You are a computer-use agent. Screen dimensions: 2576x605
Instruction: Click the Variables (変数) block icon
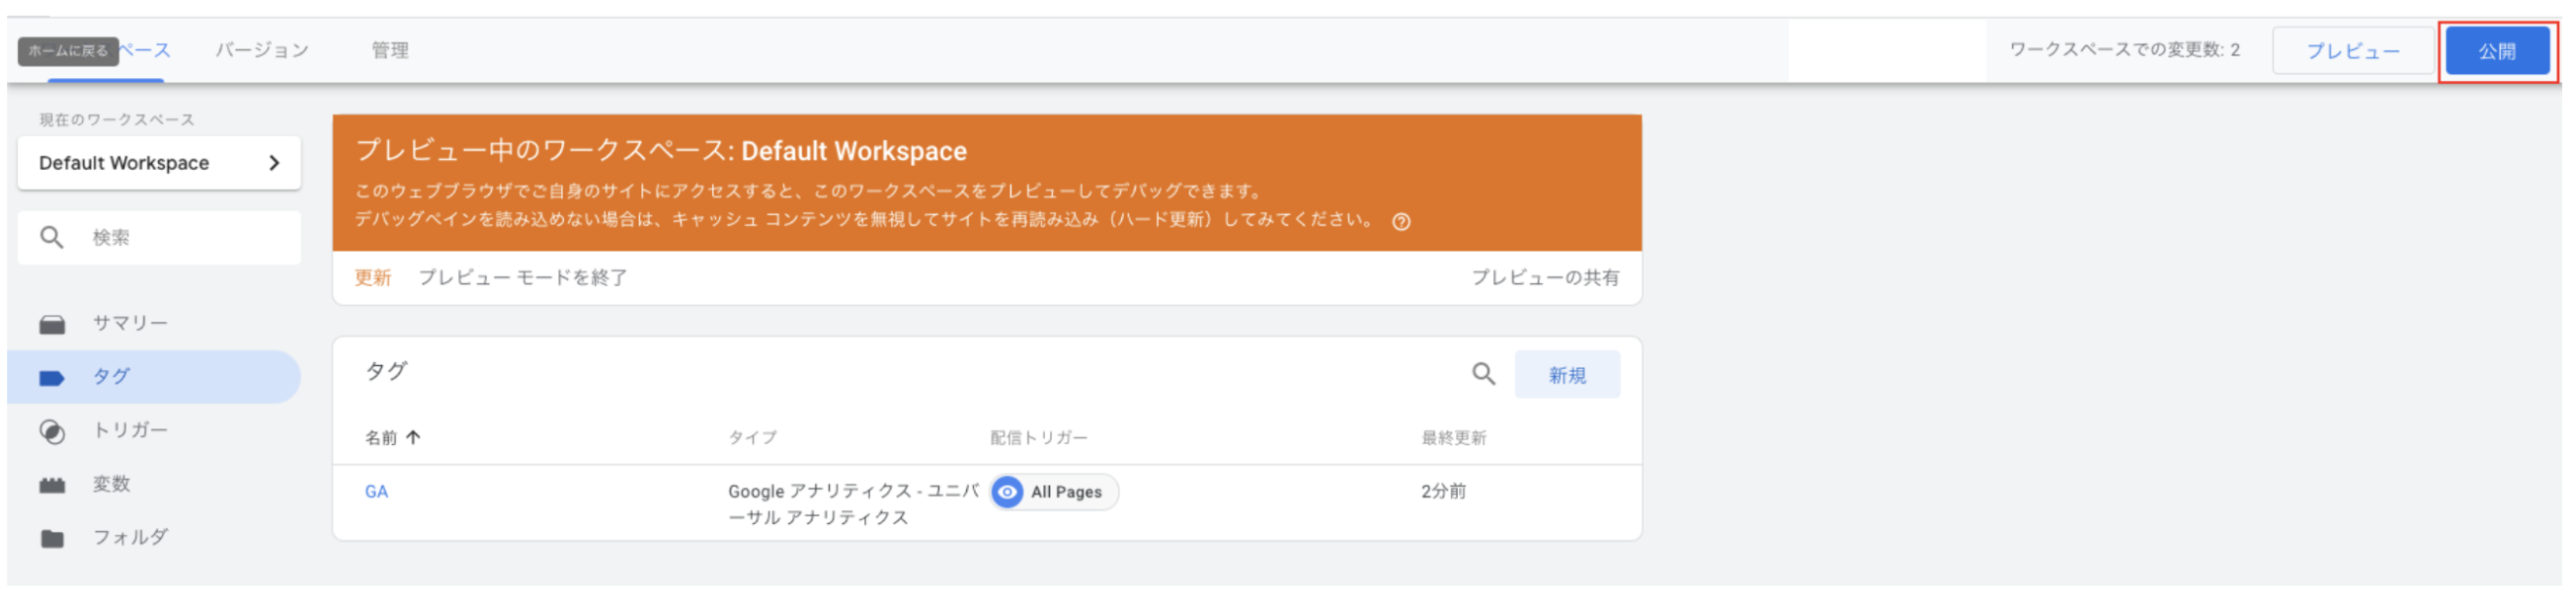pos(52,486)
